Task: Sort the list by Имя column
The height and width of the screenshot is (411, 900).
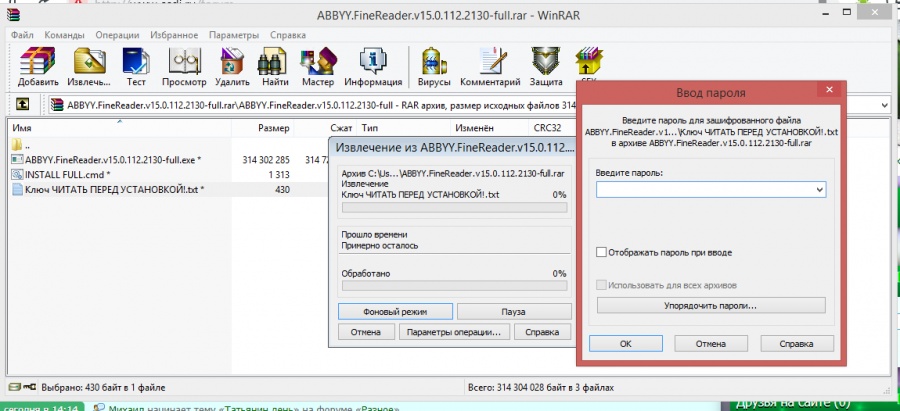Action: pyautogui.click(x=120, y=128)
